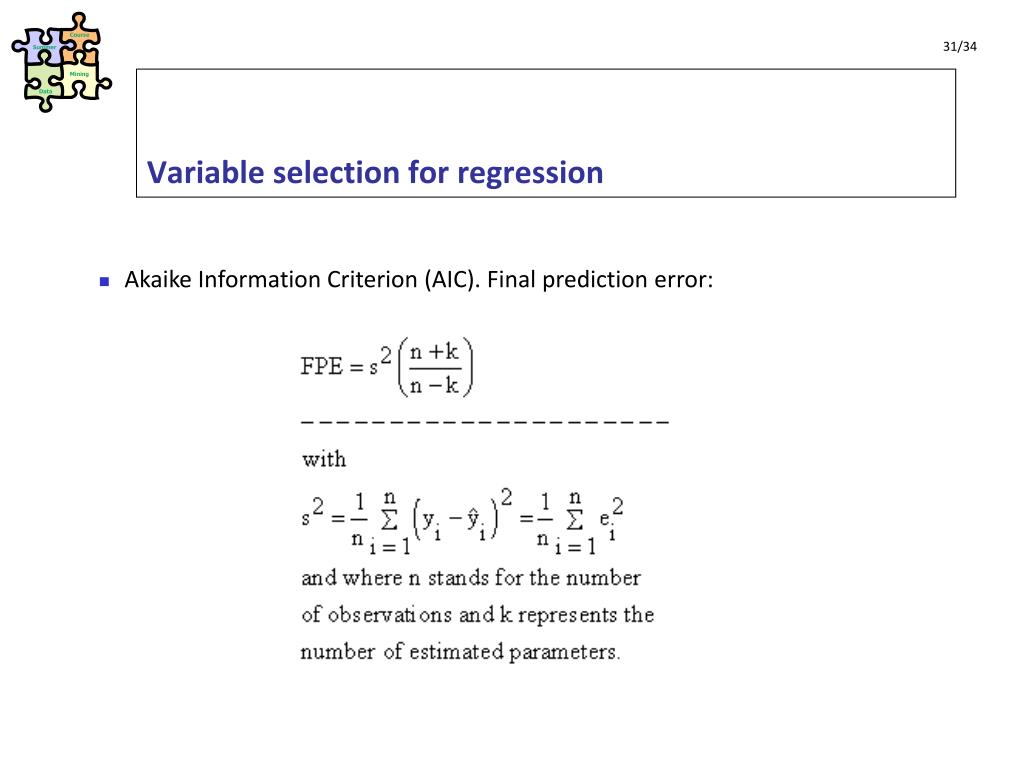Click the FPE label in formula
Image resolution: width=1024 pixels, height=768 pixels.
coord(321,366)
